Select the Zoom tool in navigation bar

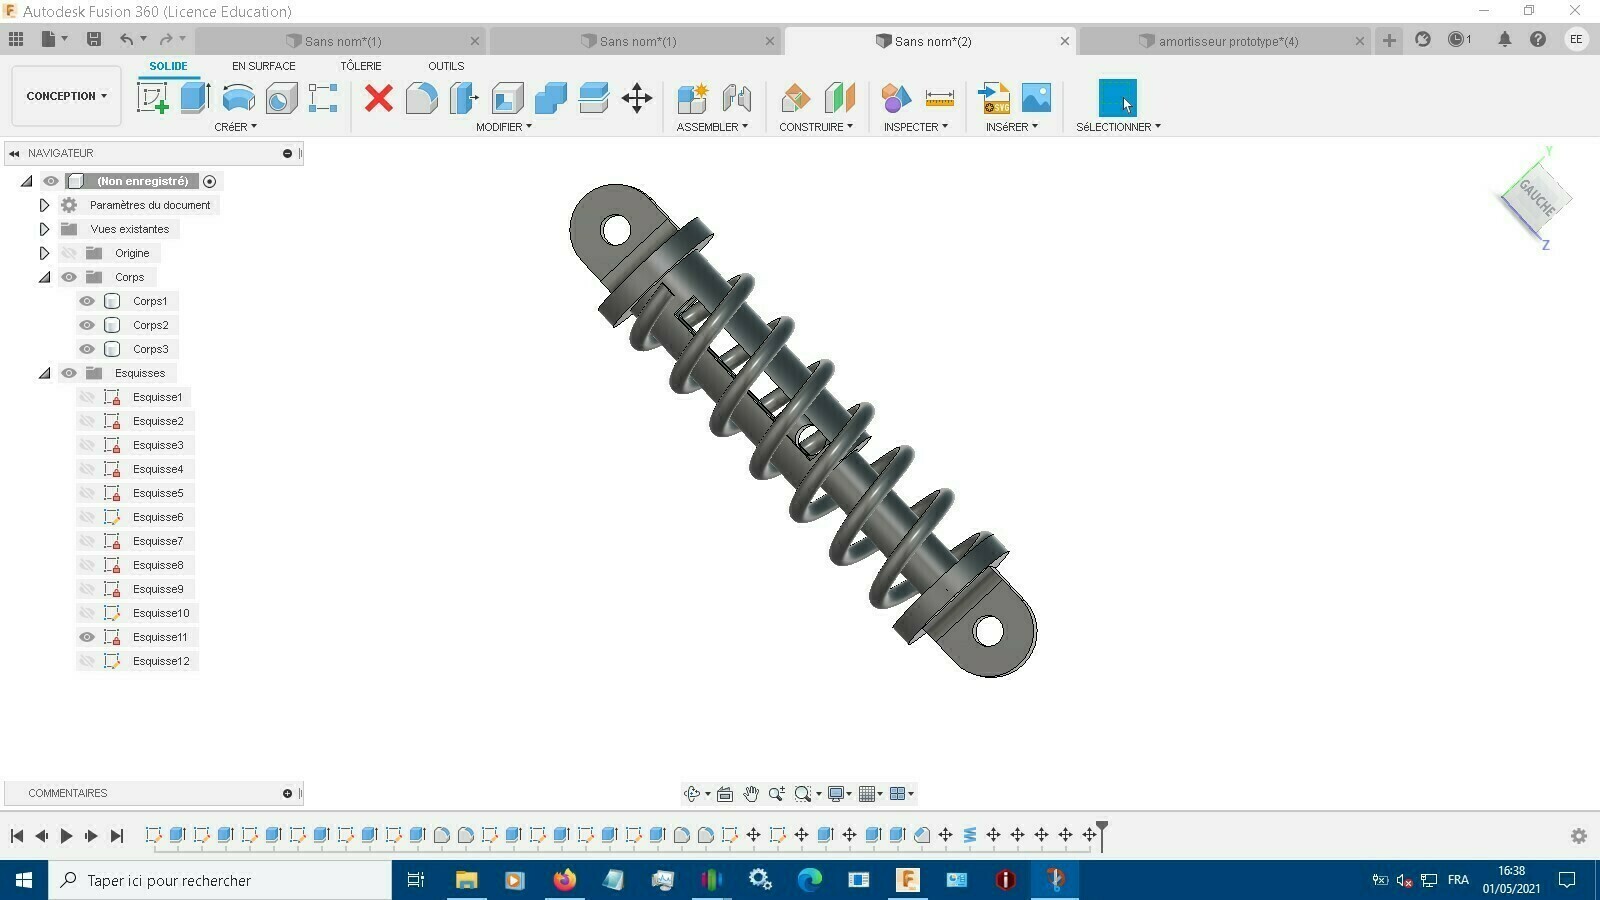point(776,794)
